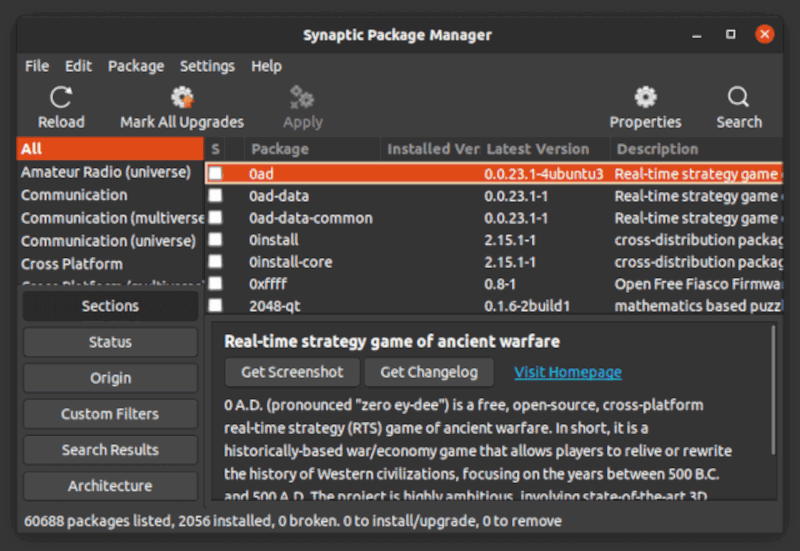Click the Search magnifier icon
800x551 pixels.
coord(738,98)
